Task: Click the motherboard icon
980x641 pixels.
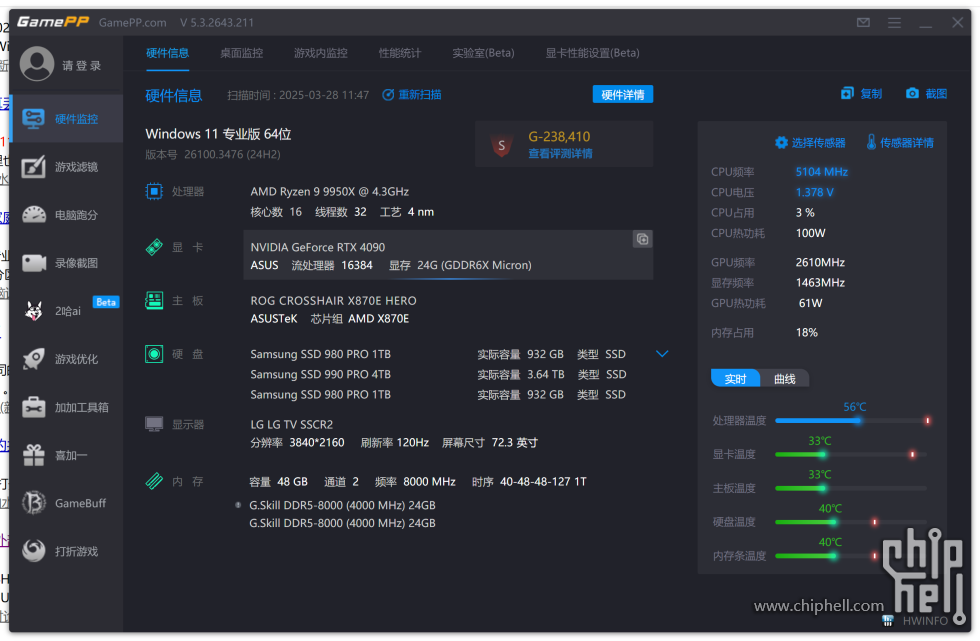Action: click(x=154, y=301)
